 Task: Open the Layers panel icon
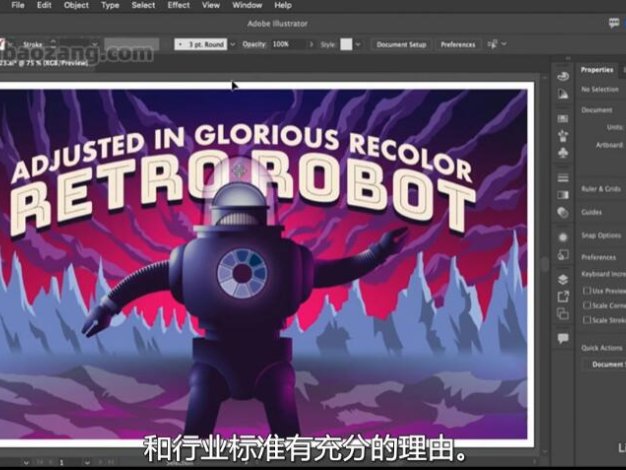(x=563, y=279)
